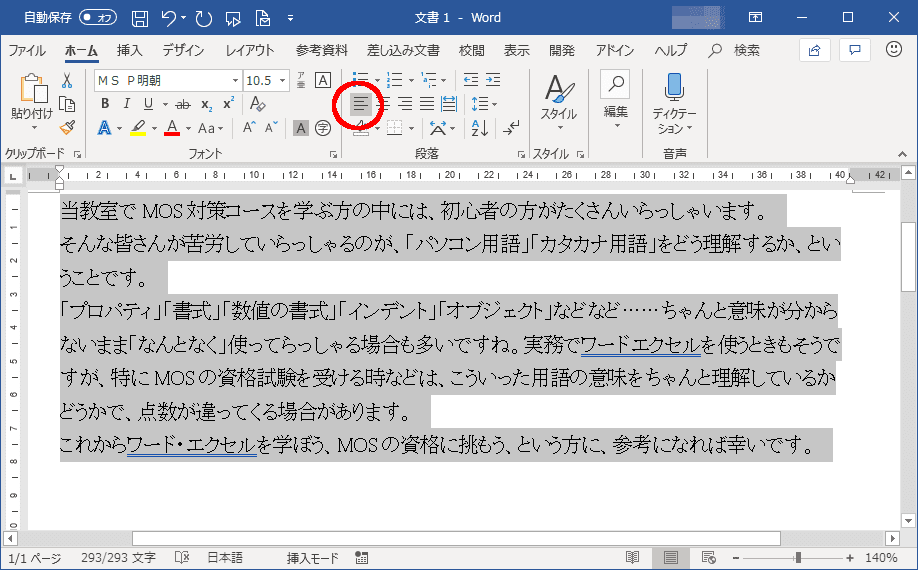This screenshot has height=570, width=918.
Task: Toggle the 挿入モード status bar indicator
Action: 313,558
